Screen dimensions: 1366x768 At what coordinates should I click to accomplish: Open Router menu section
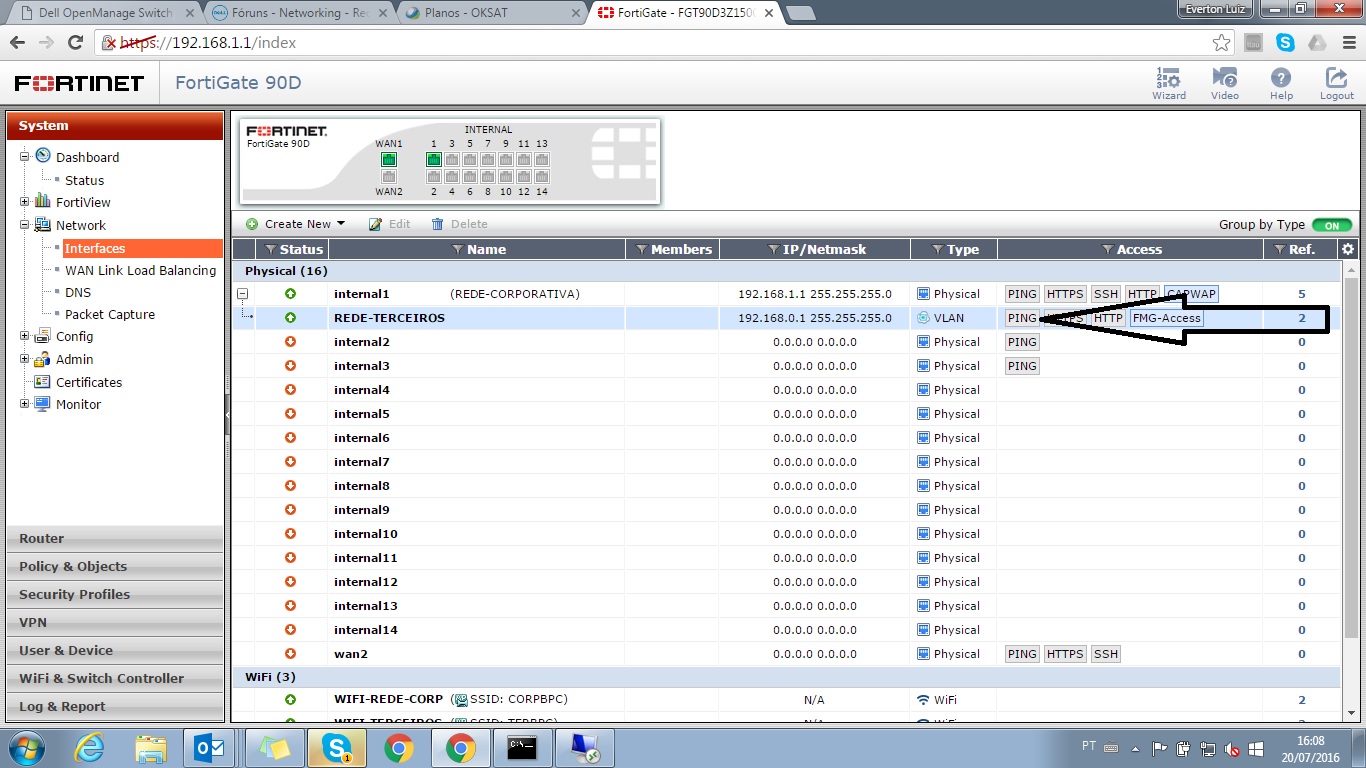pyautogui.click(x=115, y=538)
